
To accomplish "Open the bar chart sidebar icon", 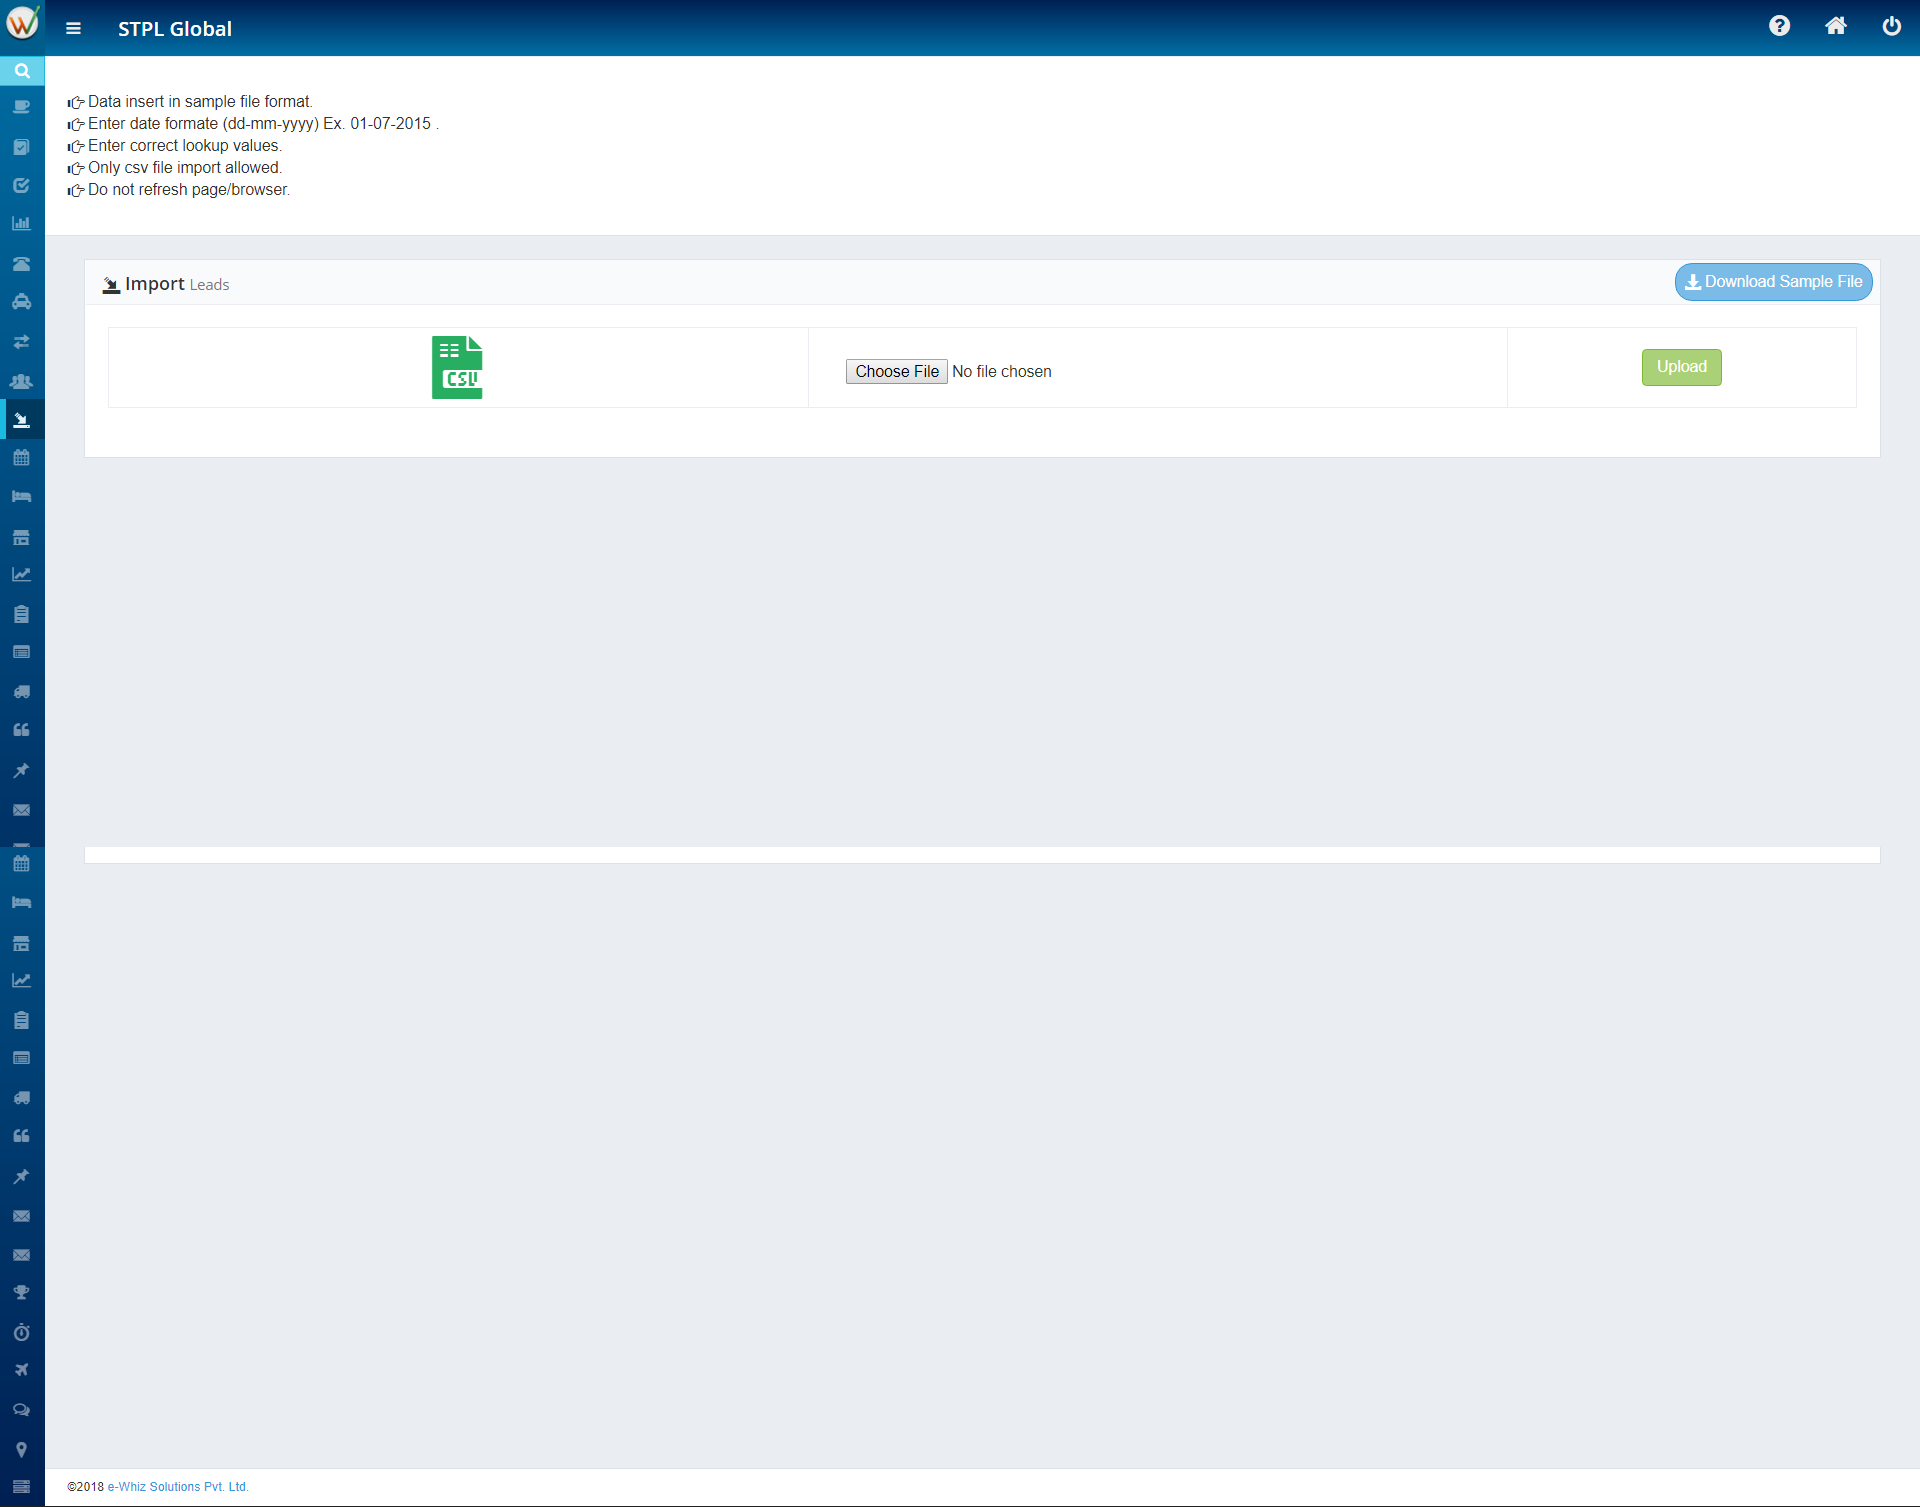I will [22, 224].
